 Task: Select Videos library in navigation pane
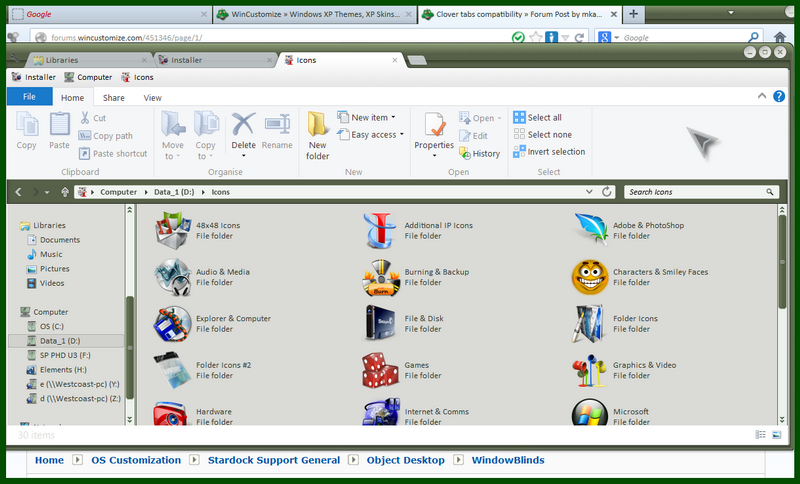coord(52,283)
